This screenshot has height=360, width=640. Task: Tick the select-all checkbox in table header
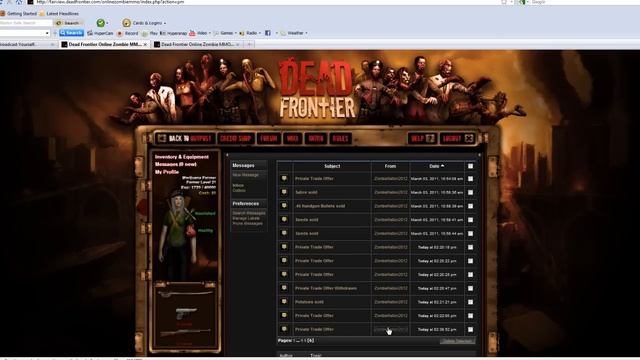pyautogui.click(x=470, y=166)
